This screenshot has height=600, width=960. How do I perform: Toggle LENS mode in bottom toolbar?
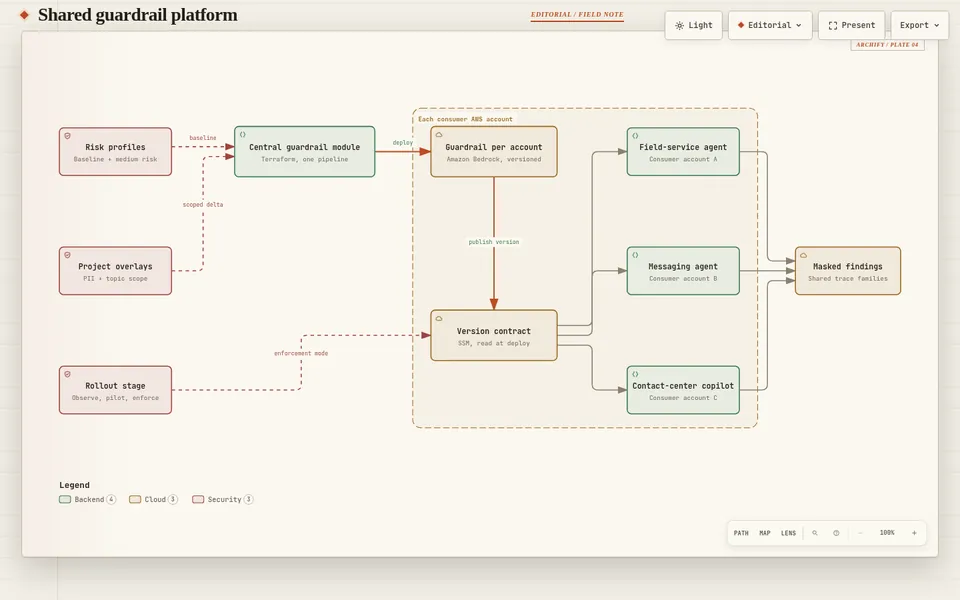[789, 533]
